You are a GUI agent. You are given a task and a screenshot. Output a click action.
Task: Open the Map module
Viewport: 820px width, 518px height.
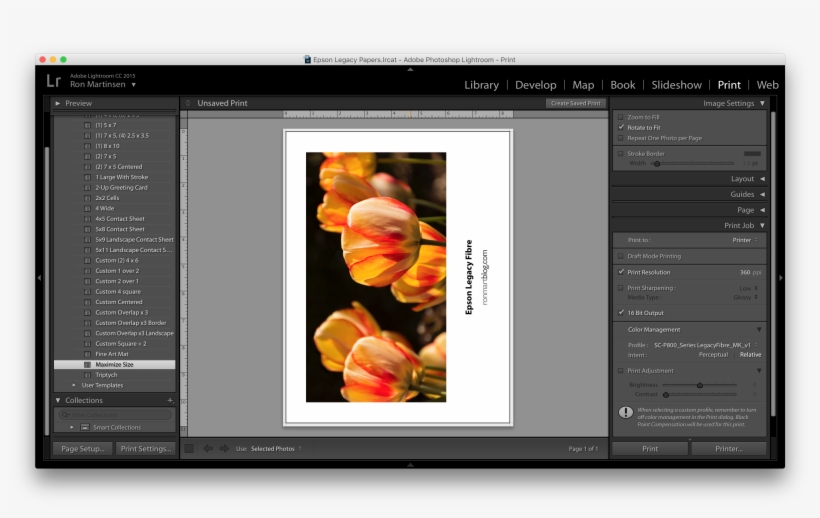(x=583, y=85)
